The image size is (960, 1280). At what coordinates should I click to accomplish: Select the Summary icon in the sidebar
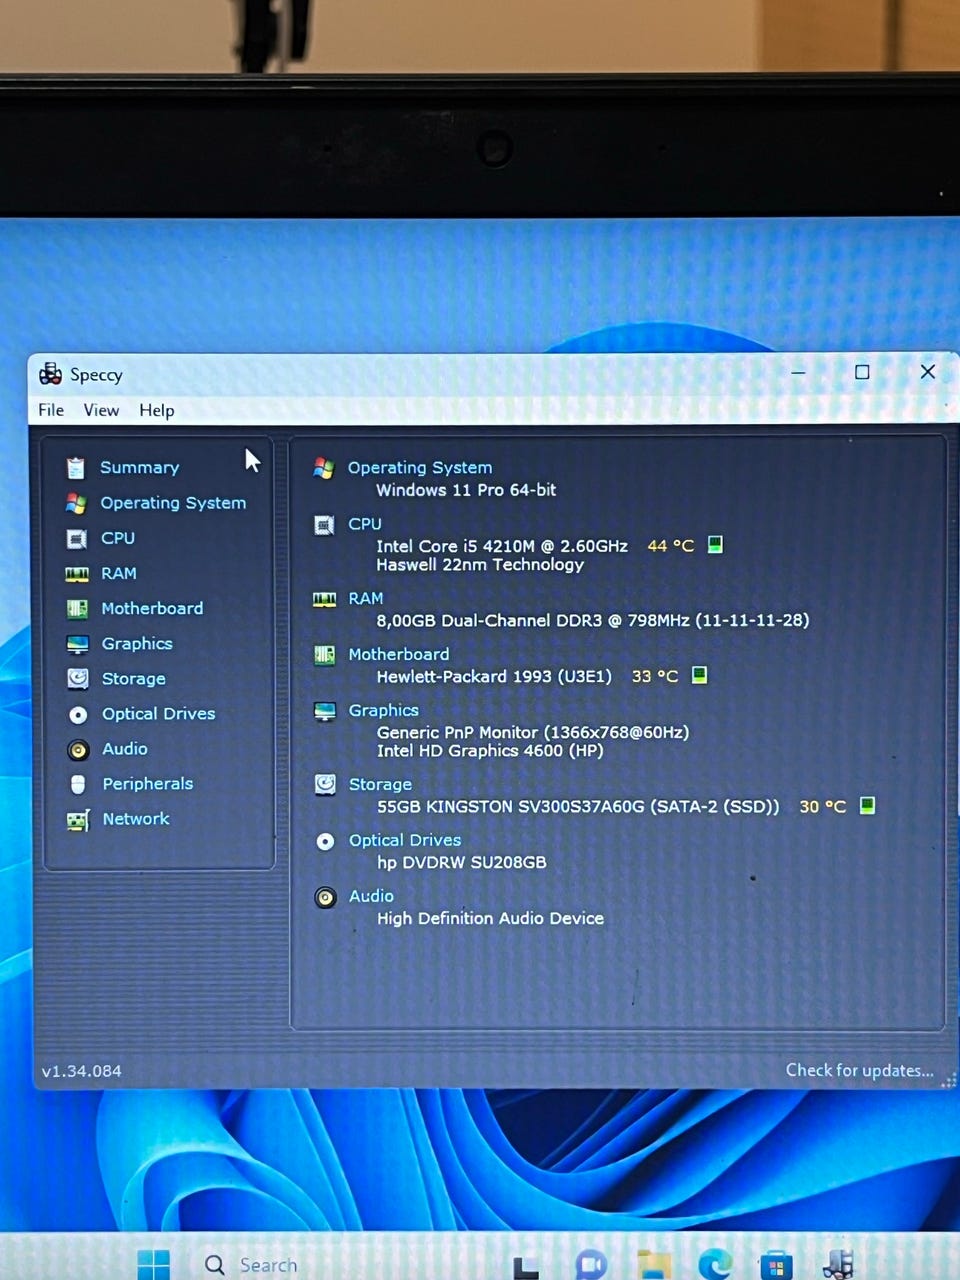pyautogui.click(x=76, y=468)
